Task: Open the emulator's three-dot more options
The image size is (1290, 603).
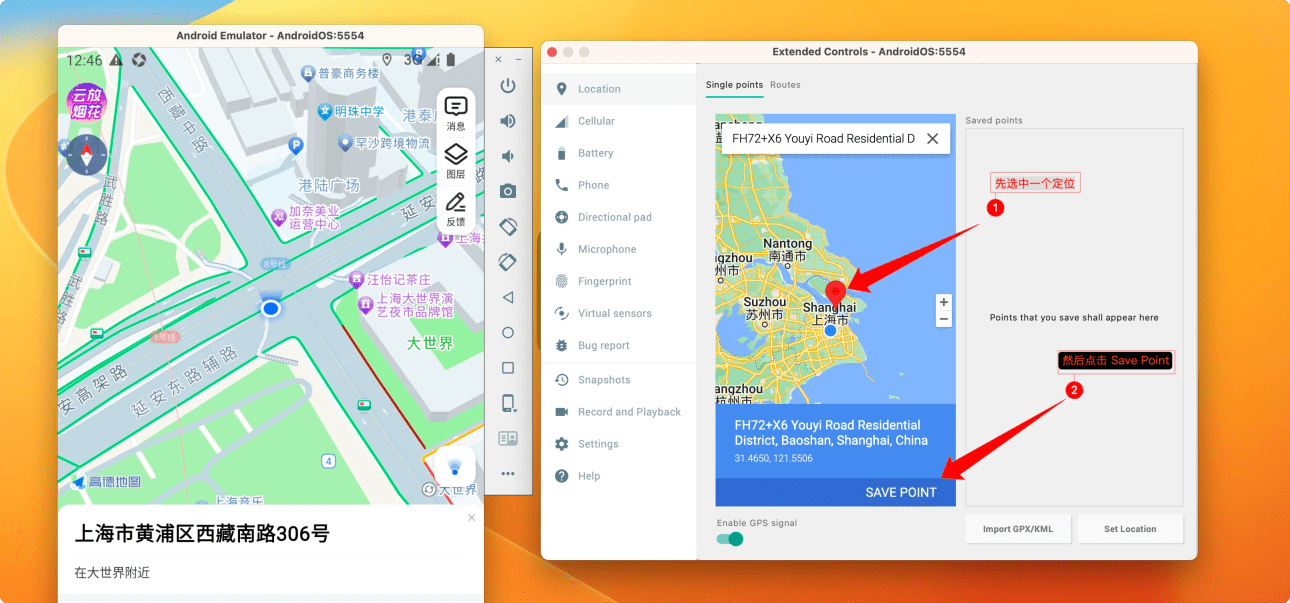Action: (x=508, y=473)
